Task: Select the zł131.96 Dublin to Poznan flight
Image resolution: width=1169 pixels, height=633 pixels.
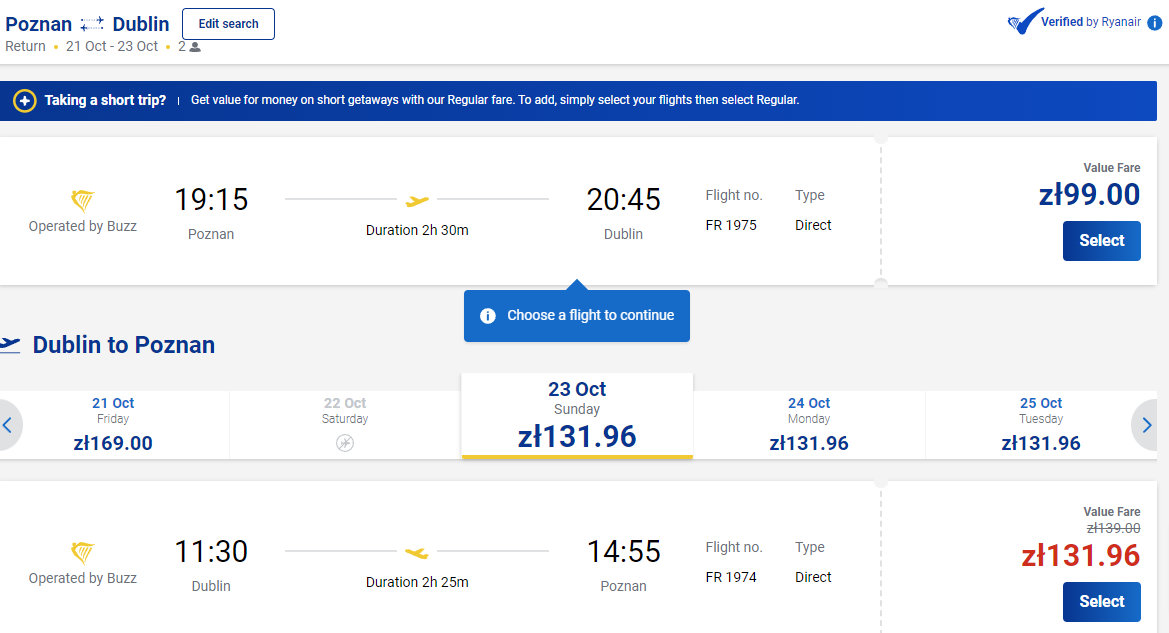Action: (1101, 602)
